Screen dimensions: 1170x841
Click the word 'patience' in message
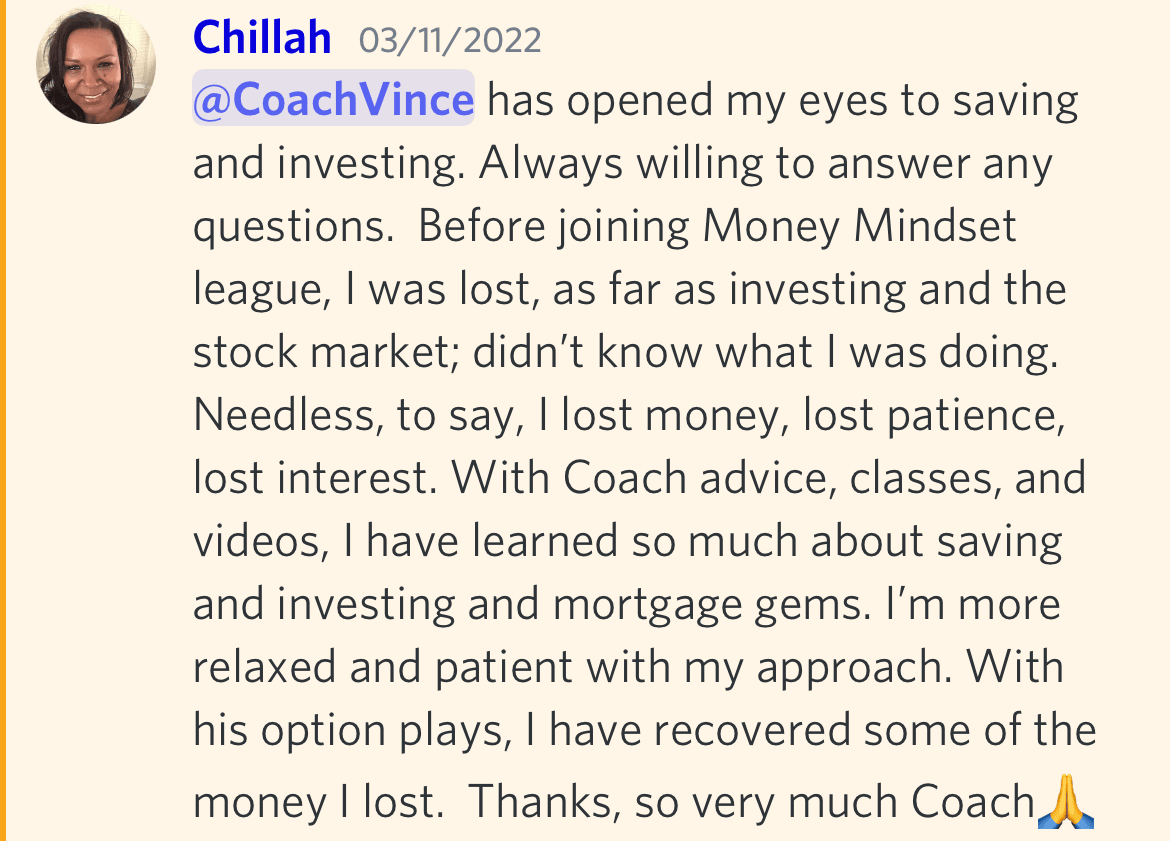[x=971, y=416]
